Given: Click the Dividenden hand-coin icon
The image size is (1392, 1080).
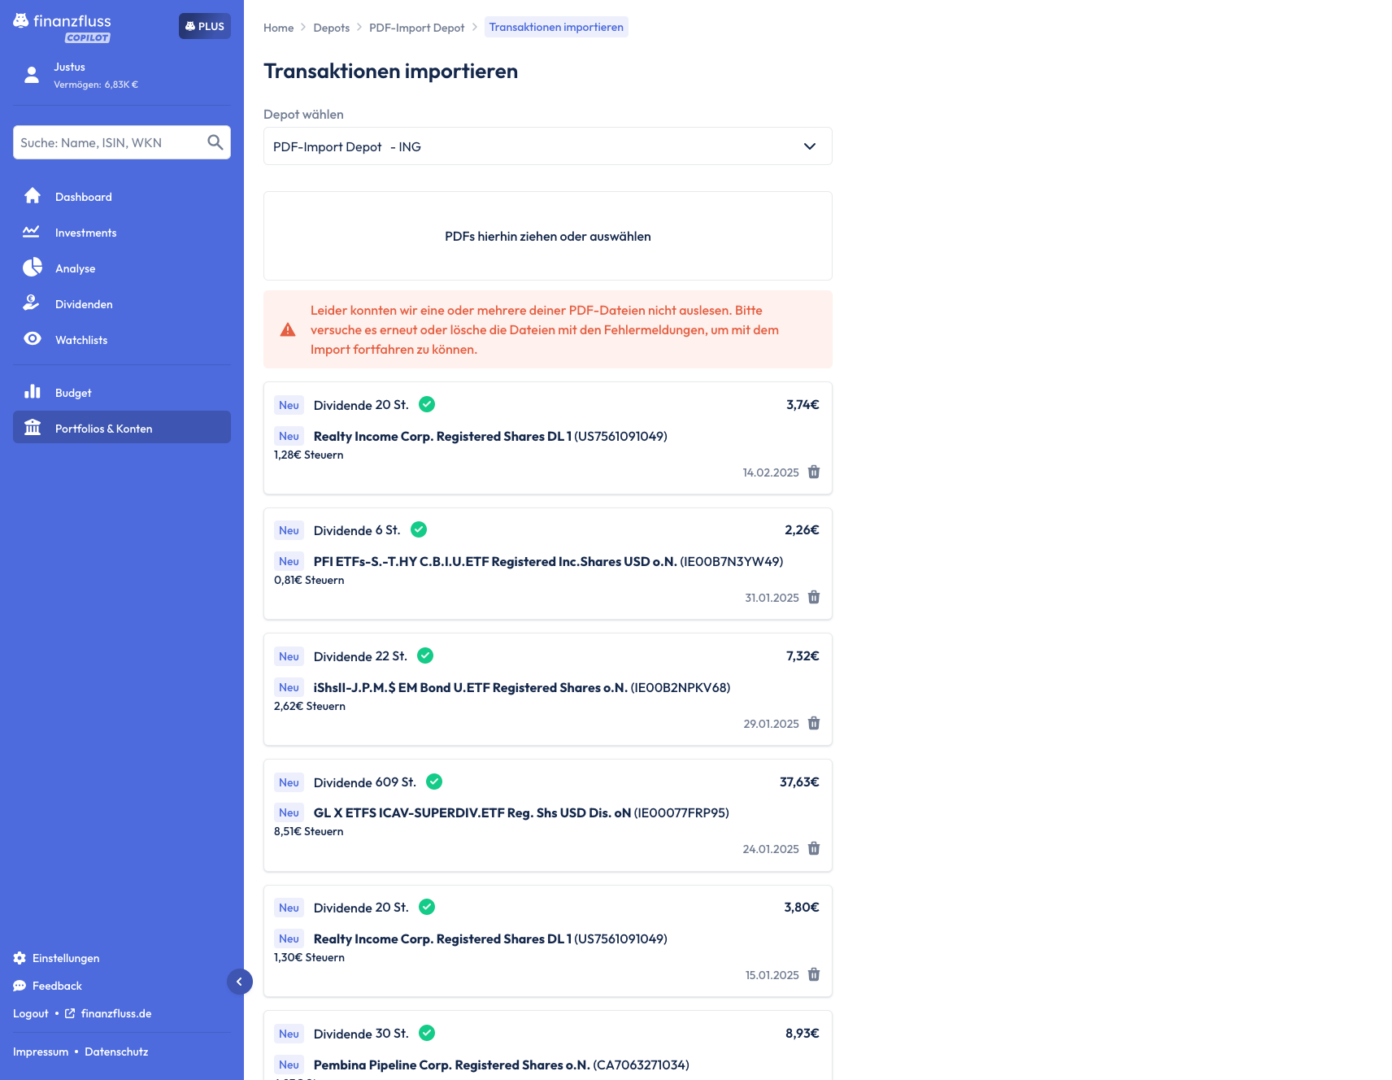Looking at the screenshot, I should click(31, 302).
